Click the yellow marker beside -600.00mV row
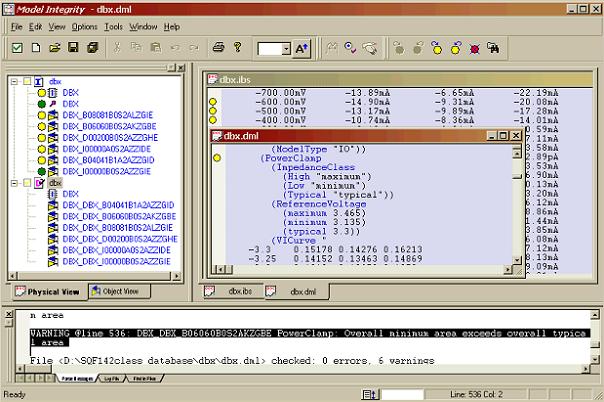 pos(213,102)
